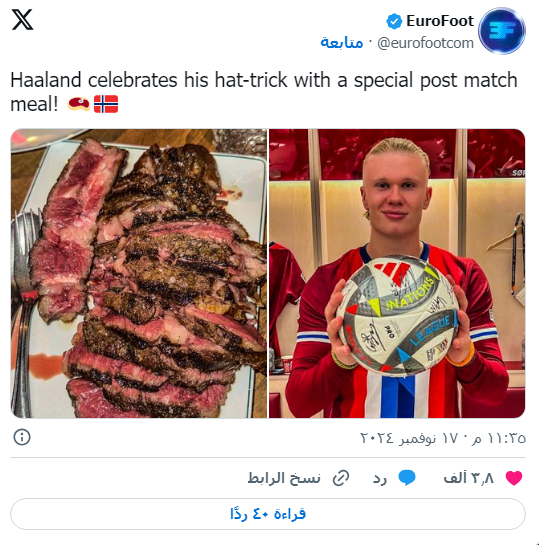The width and height of the screenshot is (539, 545).
Task: Click the رد reply label
Action: 379,479
